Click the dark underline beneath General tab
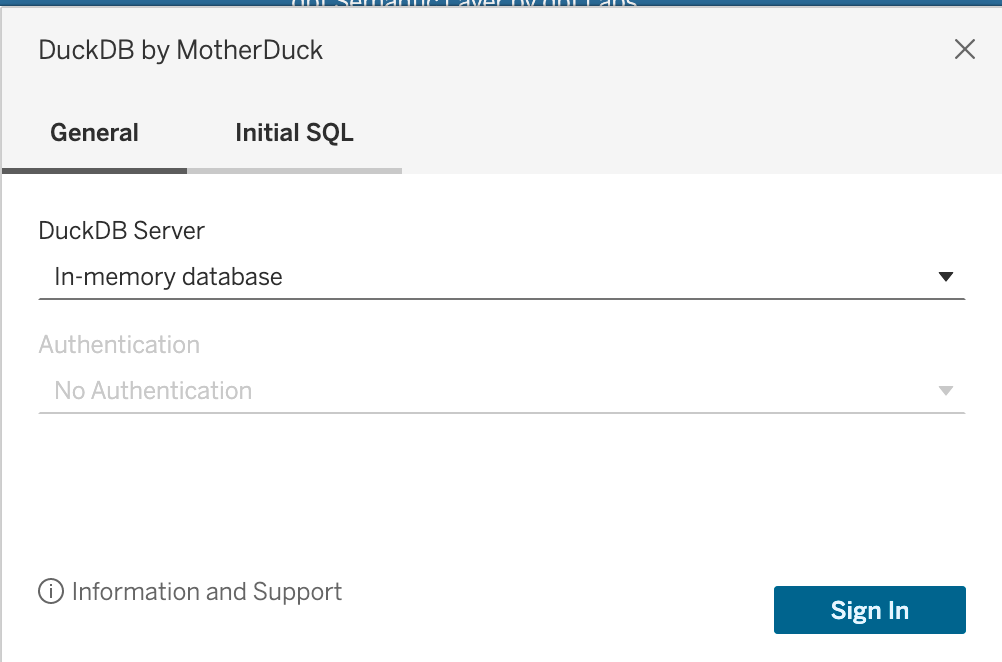This screenshot has width=1002, height=662. pos(95,171)
